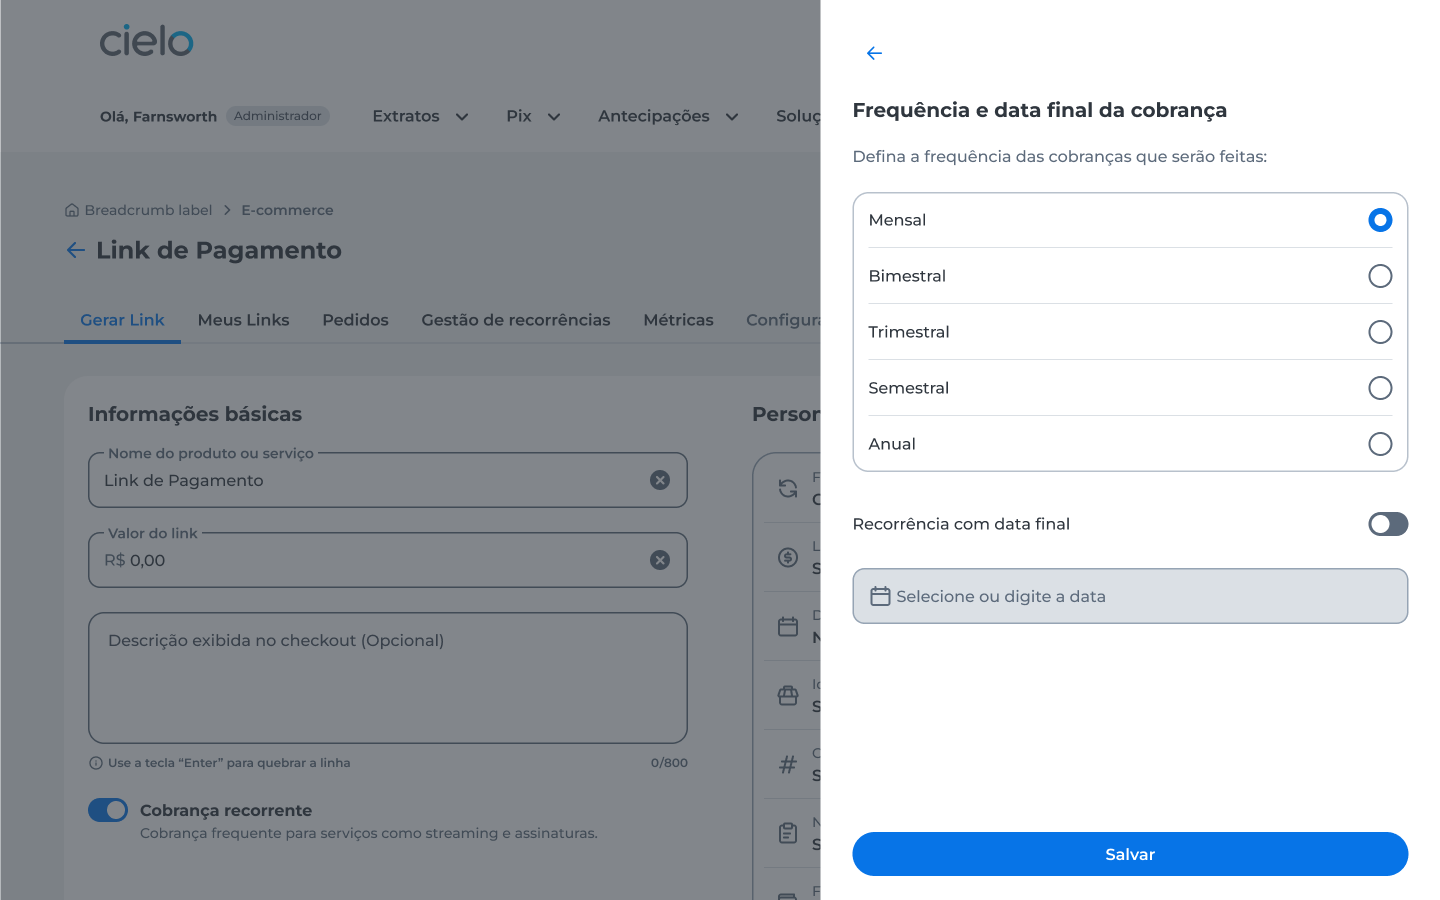Clear the product name field with X icon
Image resolution: width=1440 pixels, height=900 pixels.
pos(660,480)
